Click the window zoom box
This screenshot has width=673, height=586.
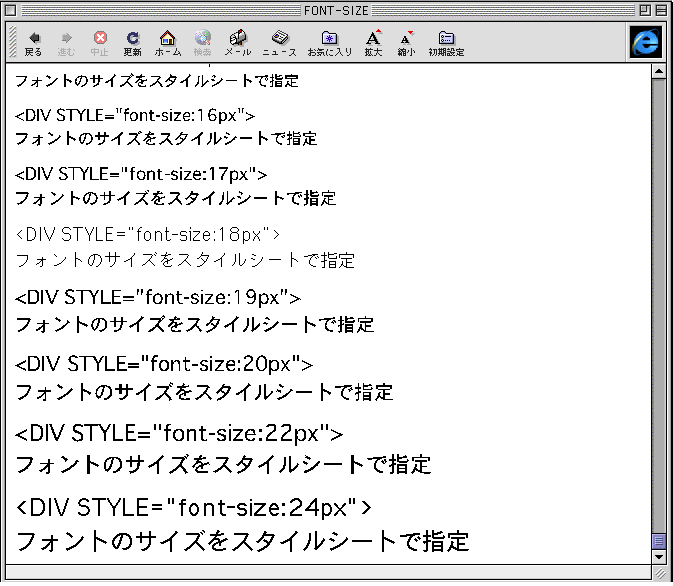tap(645, 10)
